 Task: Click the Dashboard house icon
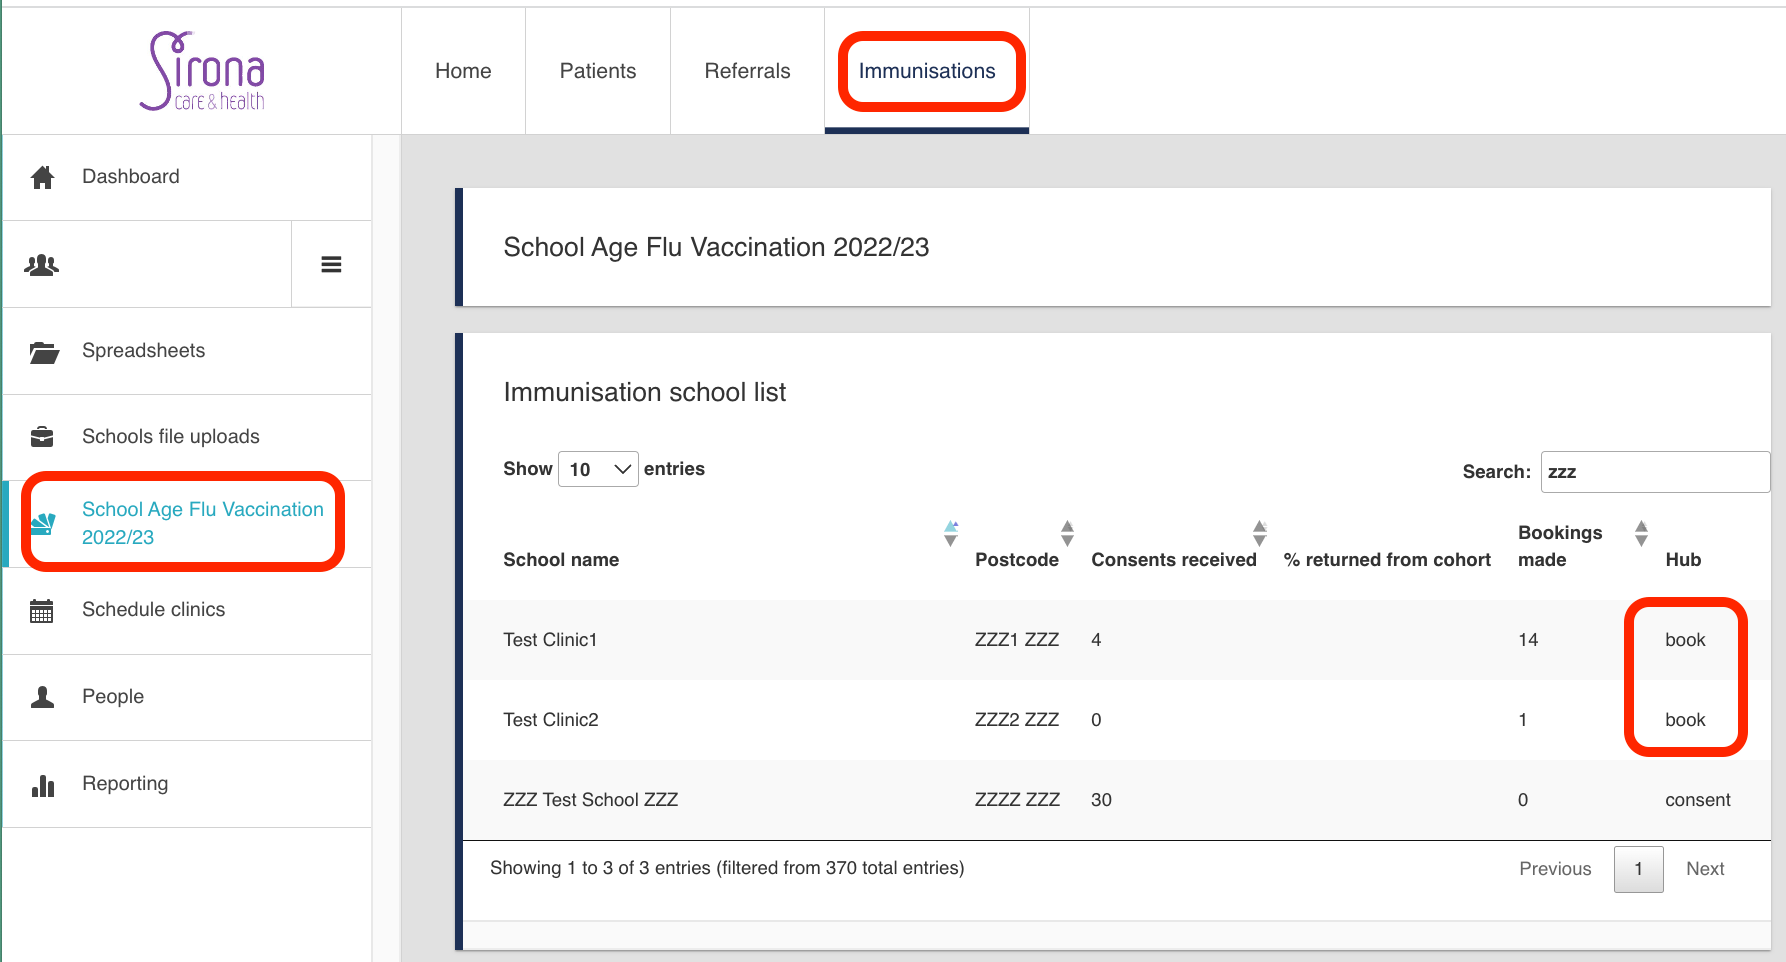pyautogui.click(x=42, y=177)
